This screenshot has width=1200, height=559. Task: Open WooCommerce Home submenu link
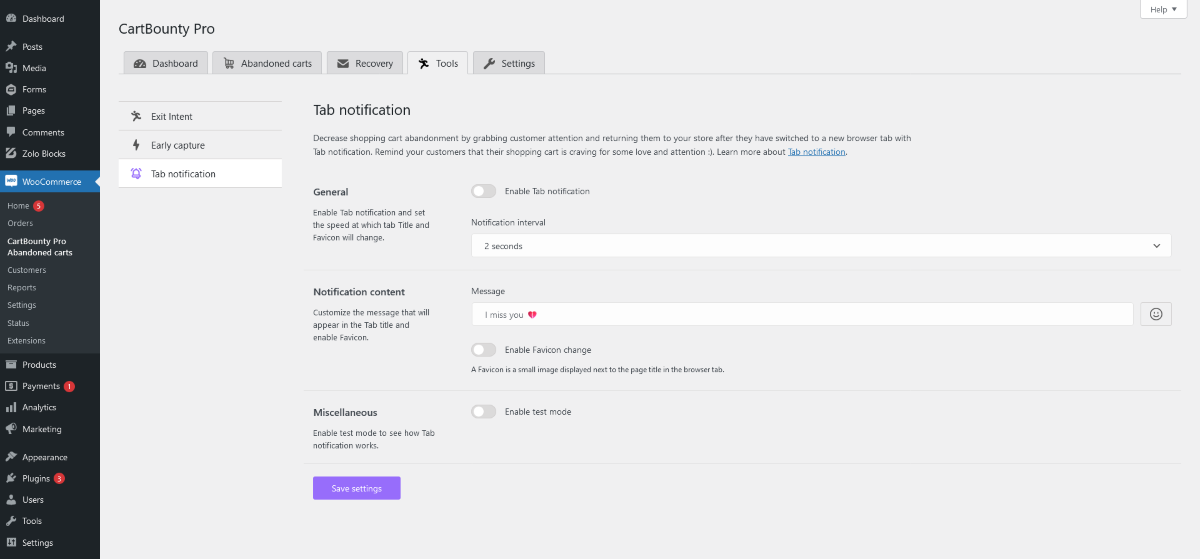point(18,205)
